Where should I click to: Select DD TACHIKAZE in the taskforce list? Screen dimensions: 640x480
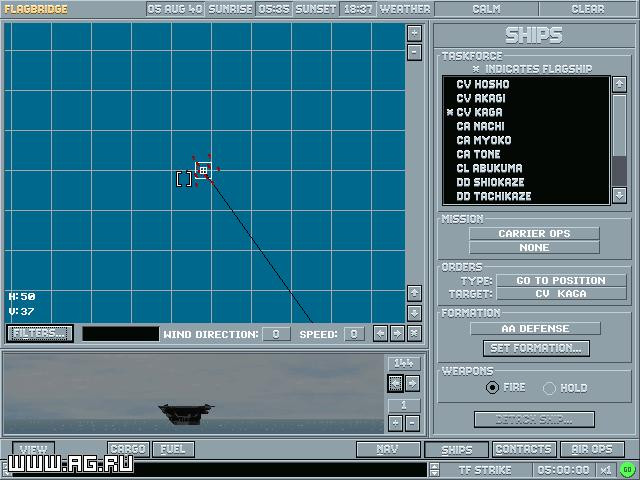coord(526,196)
